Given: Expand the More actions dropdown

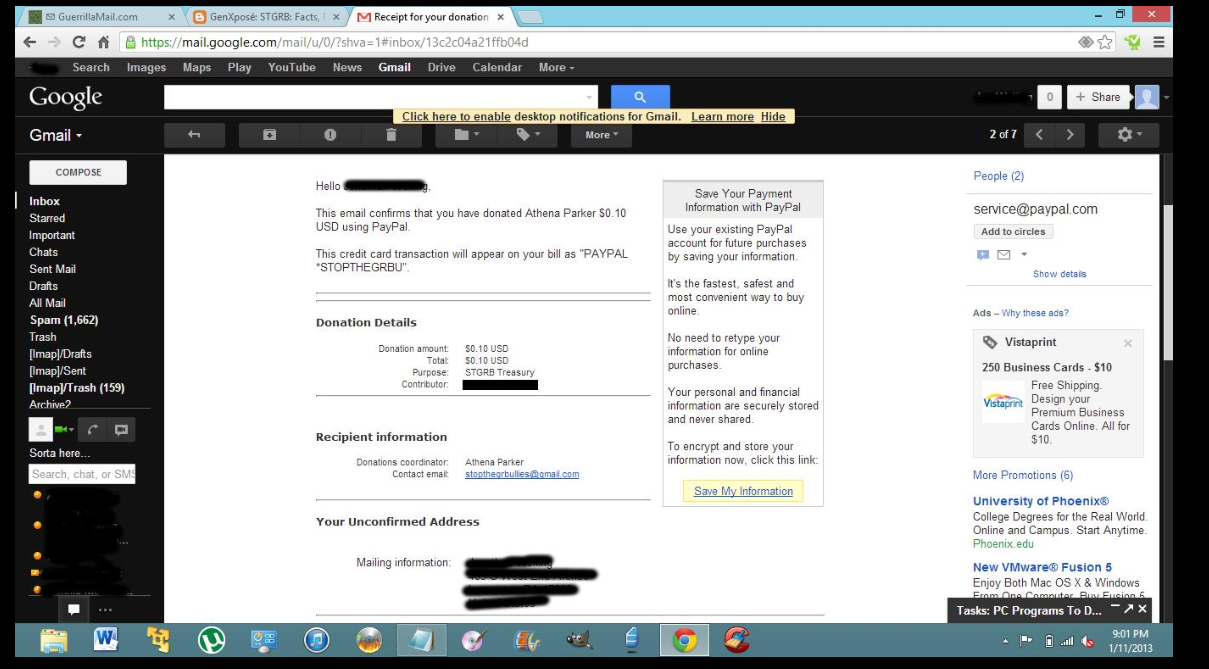Looking at the screenshot, I should point(601,135).
